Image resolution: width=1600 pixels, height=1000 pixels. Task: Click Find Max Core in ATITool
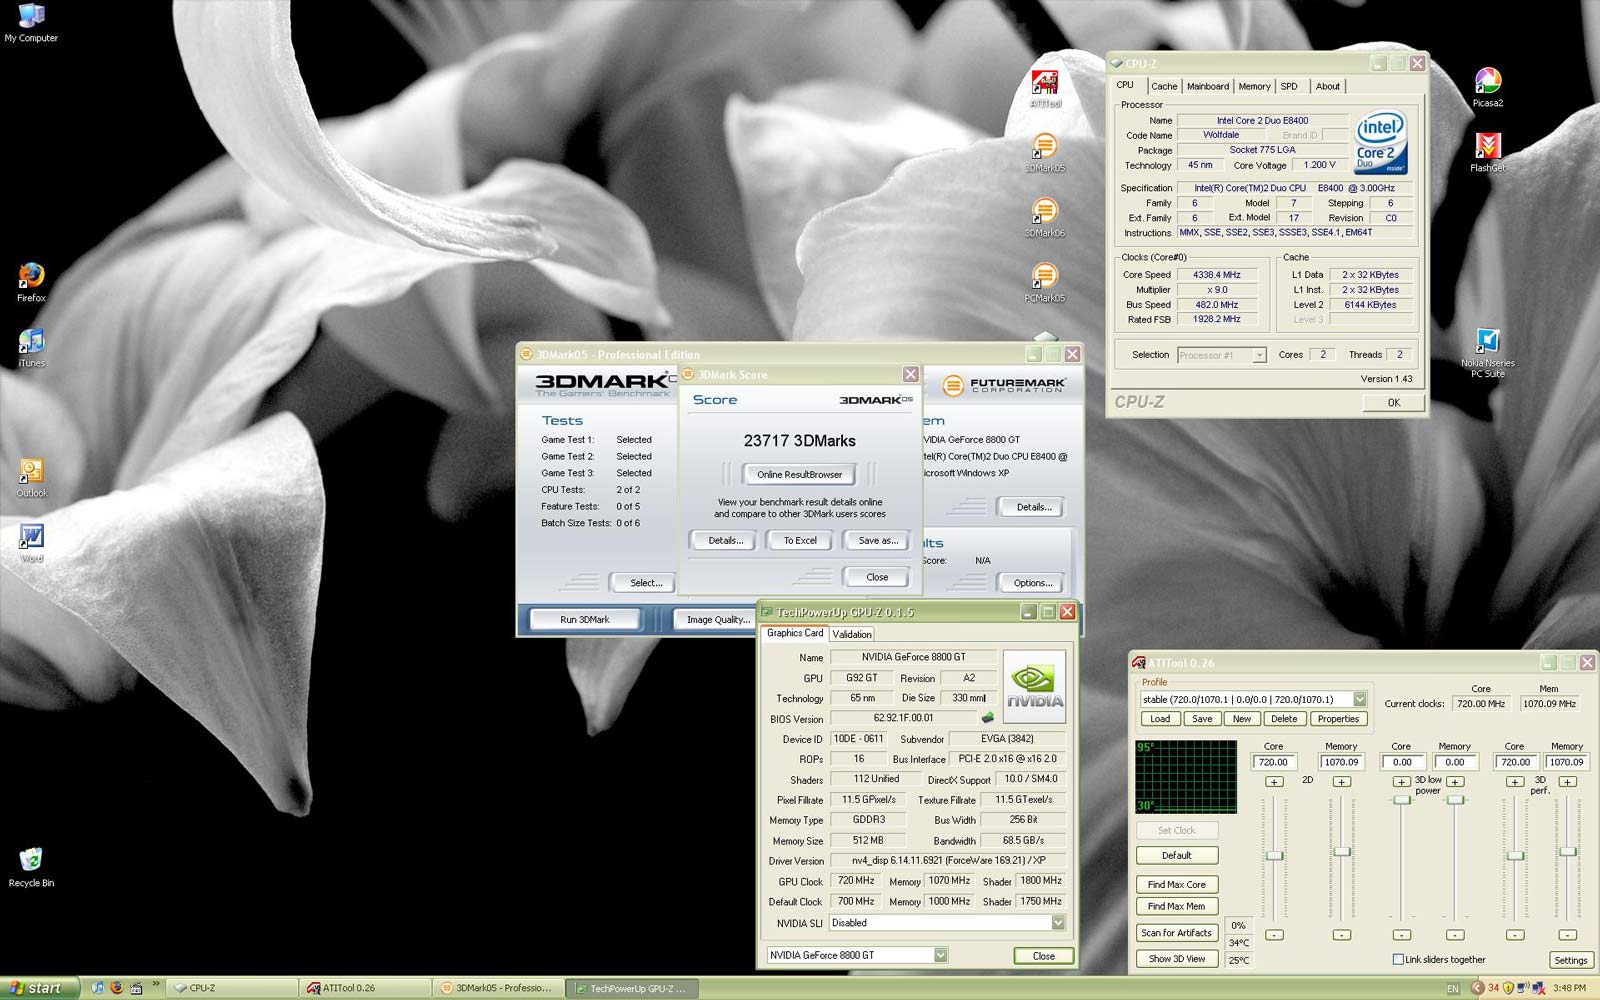click(x=1176, y=884)
